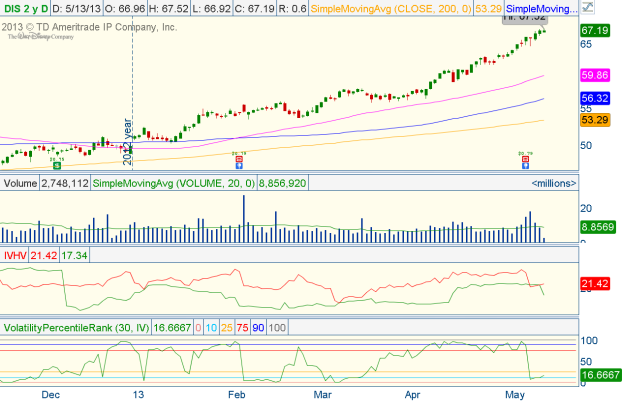Select the event marker in early May
Viewport: 625px width, 401px height.
(x=523, y=157)
